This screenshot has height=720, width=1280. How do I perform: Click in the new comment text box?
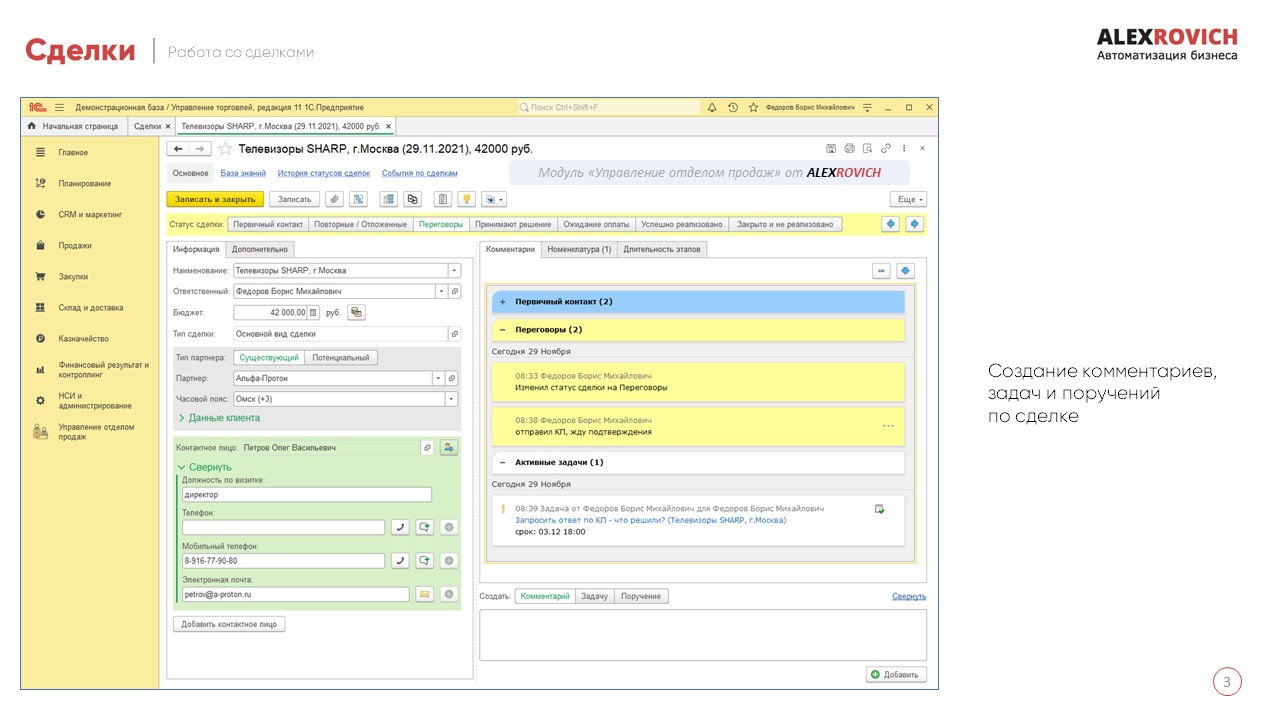[702, 634]
